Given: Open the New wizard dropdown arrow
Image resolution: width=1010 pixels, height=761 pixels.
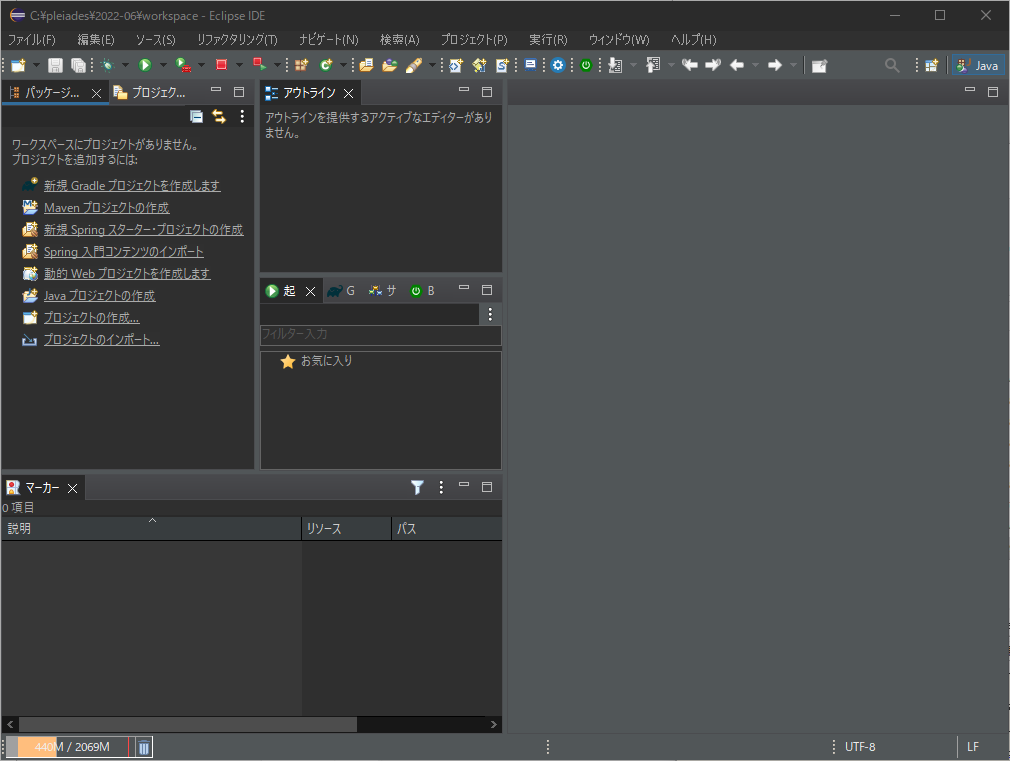Looking at the screenshot, I should 36,64.
